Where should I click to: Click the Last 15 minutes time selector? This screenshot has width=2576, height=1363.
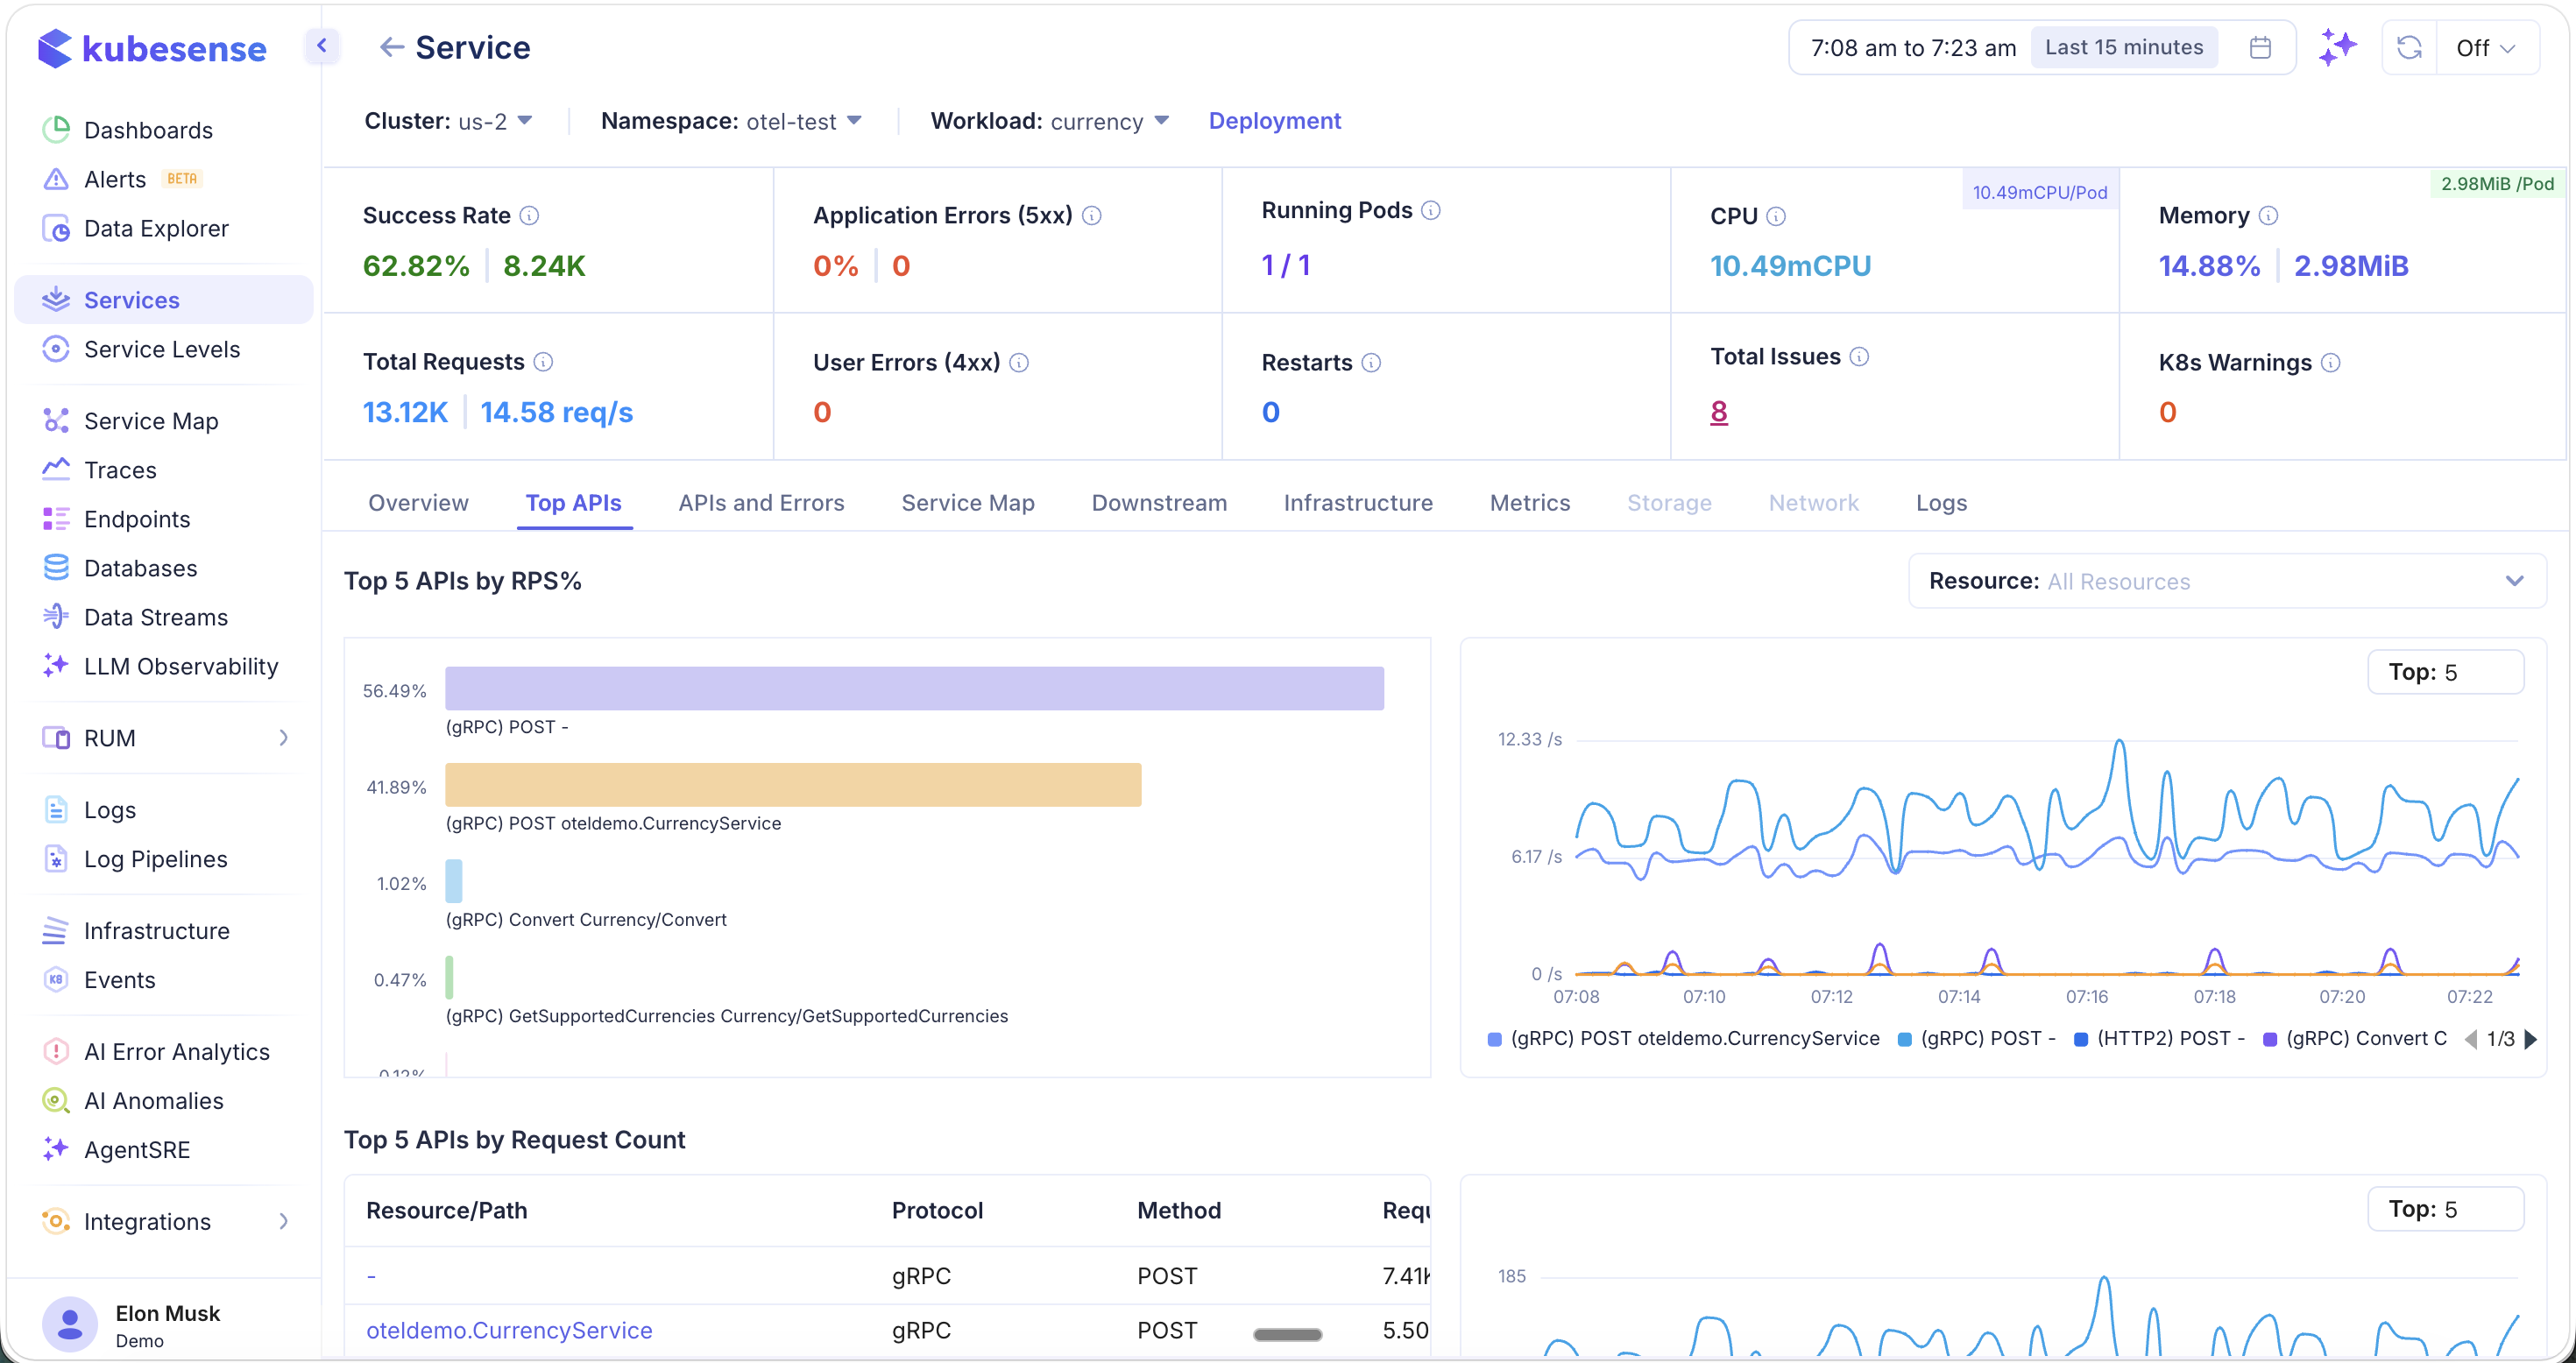tap(2124, 46)
